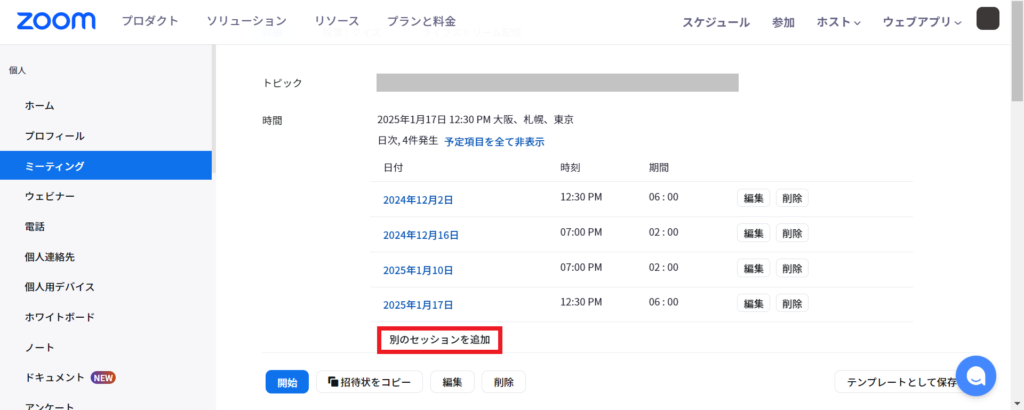
Task: Open the chat support bubble icon
Action: [x=976, y=376]
